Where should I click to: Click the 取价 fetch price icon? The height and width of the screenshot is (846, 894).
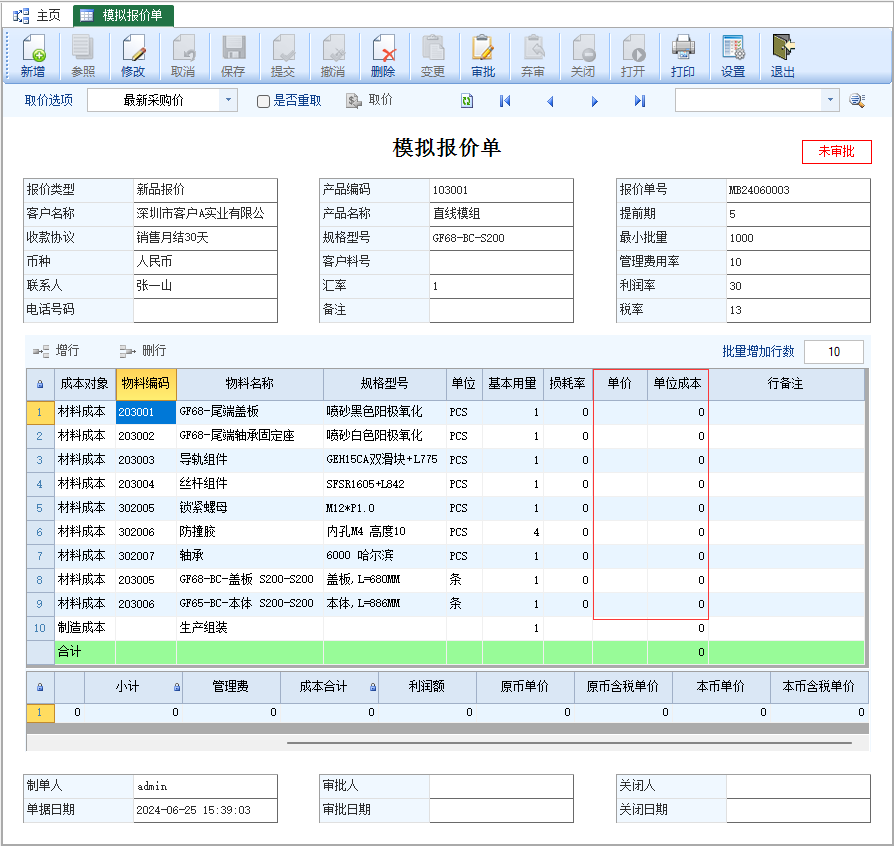tap(353, 101)
